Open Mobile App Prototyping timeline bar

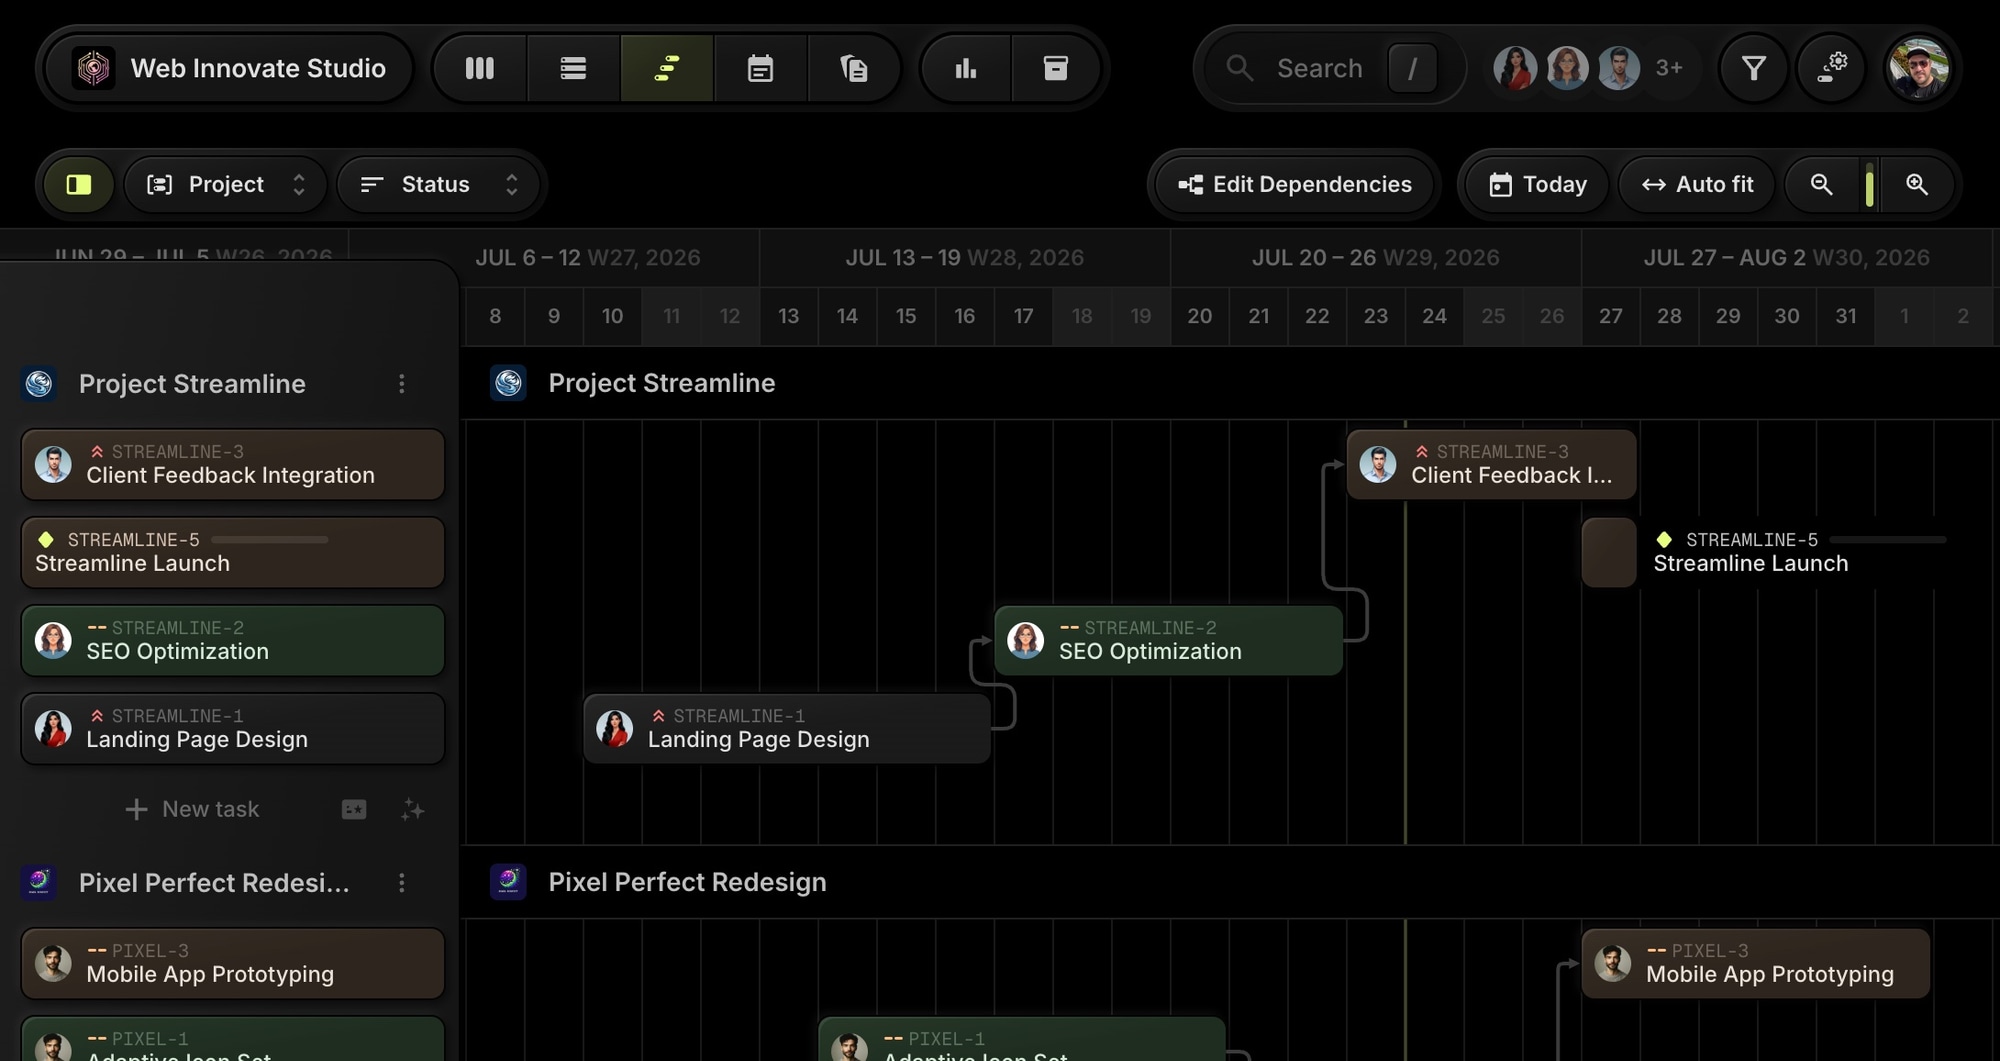(1755, 963)
